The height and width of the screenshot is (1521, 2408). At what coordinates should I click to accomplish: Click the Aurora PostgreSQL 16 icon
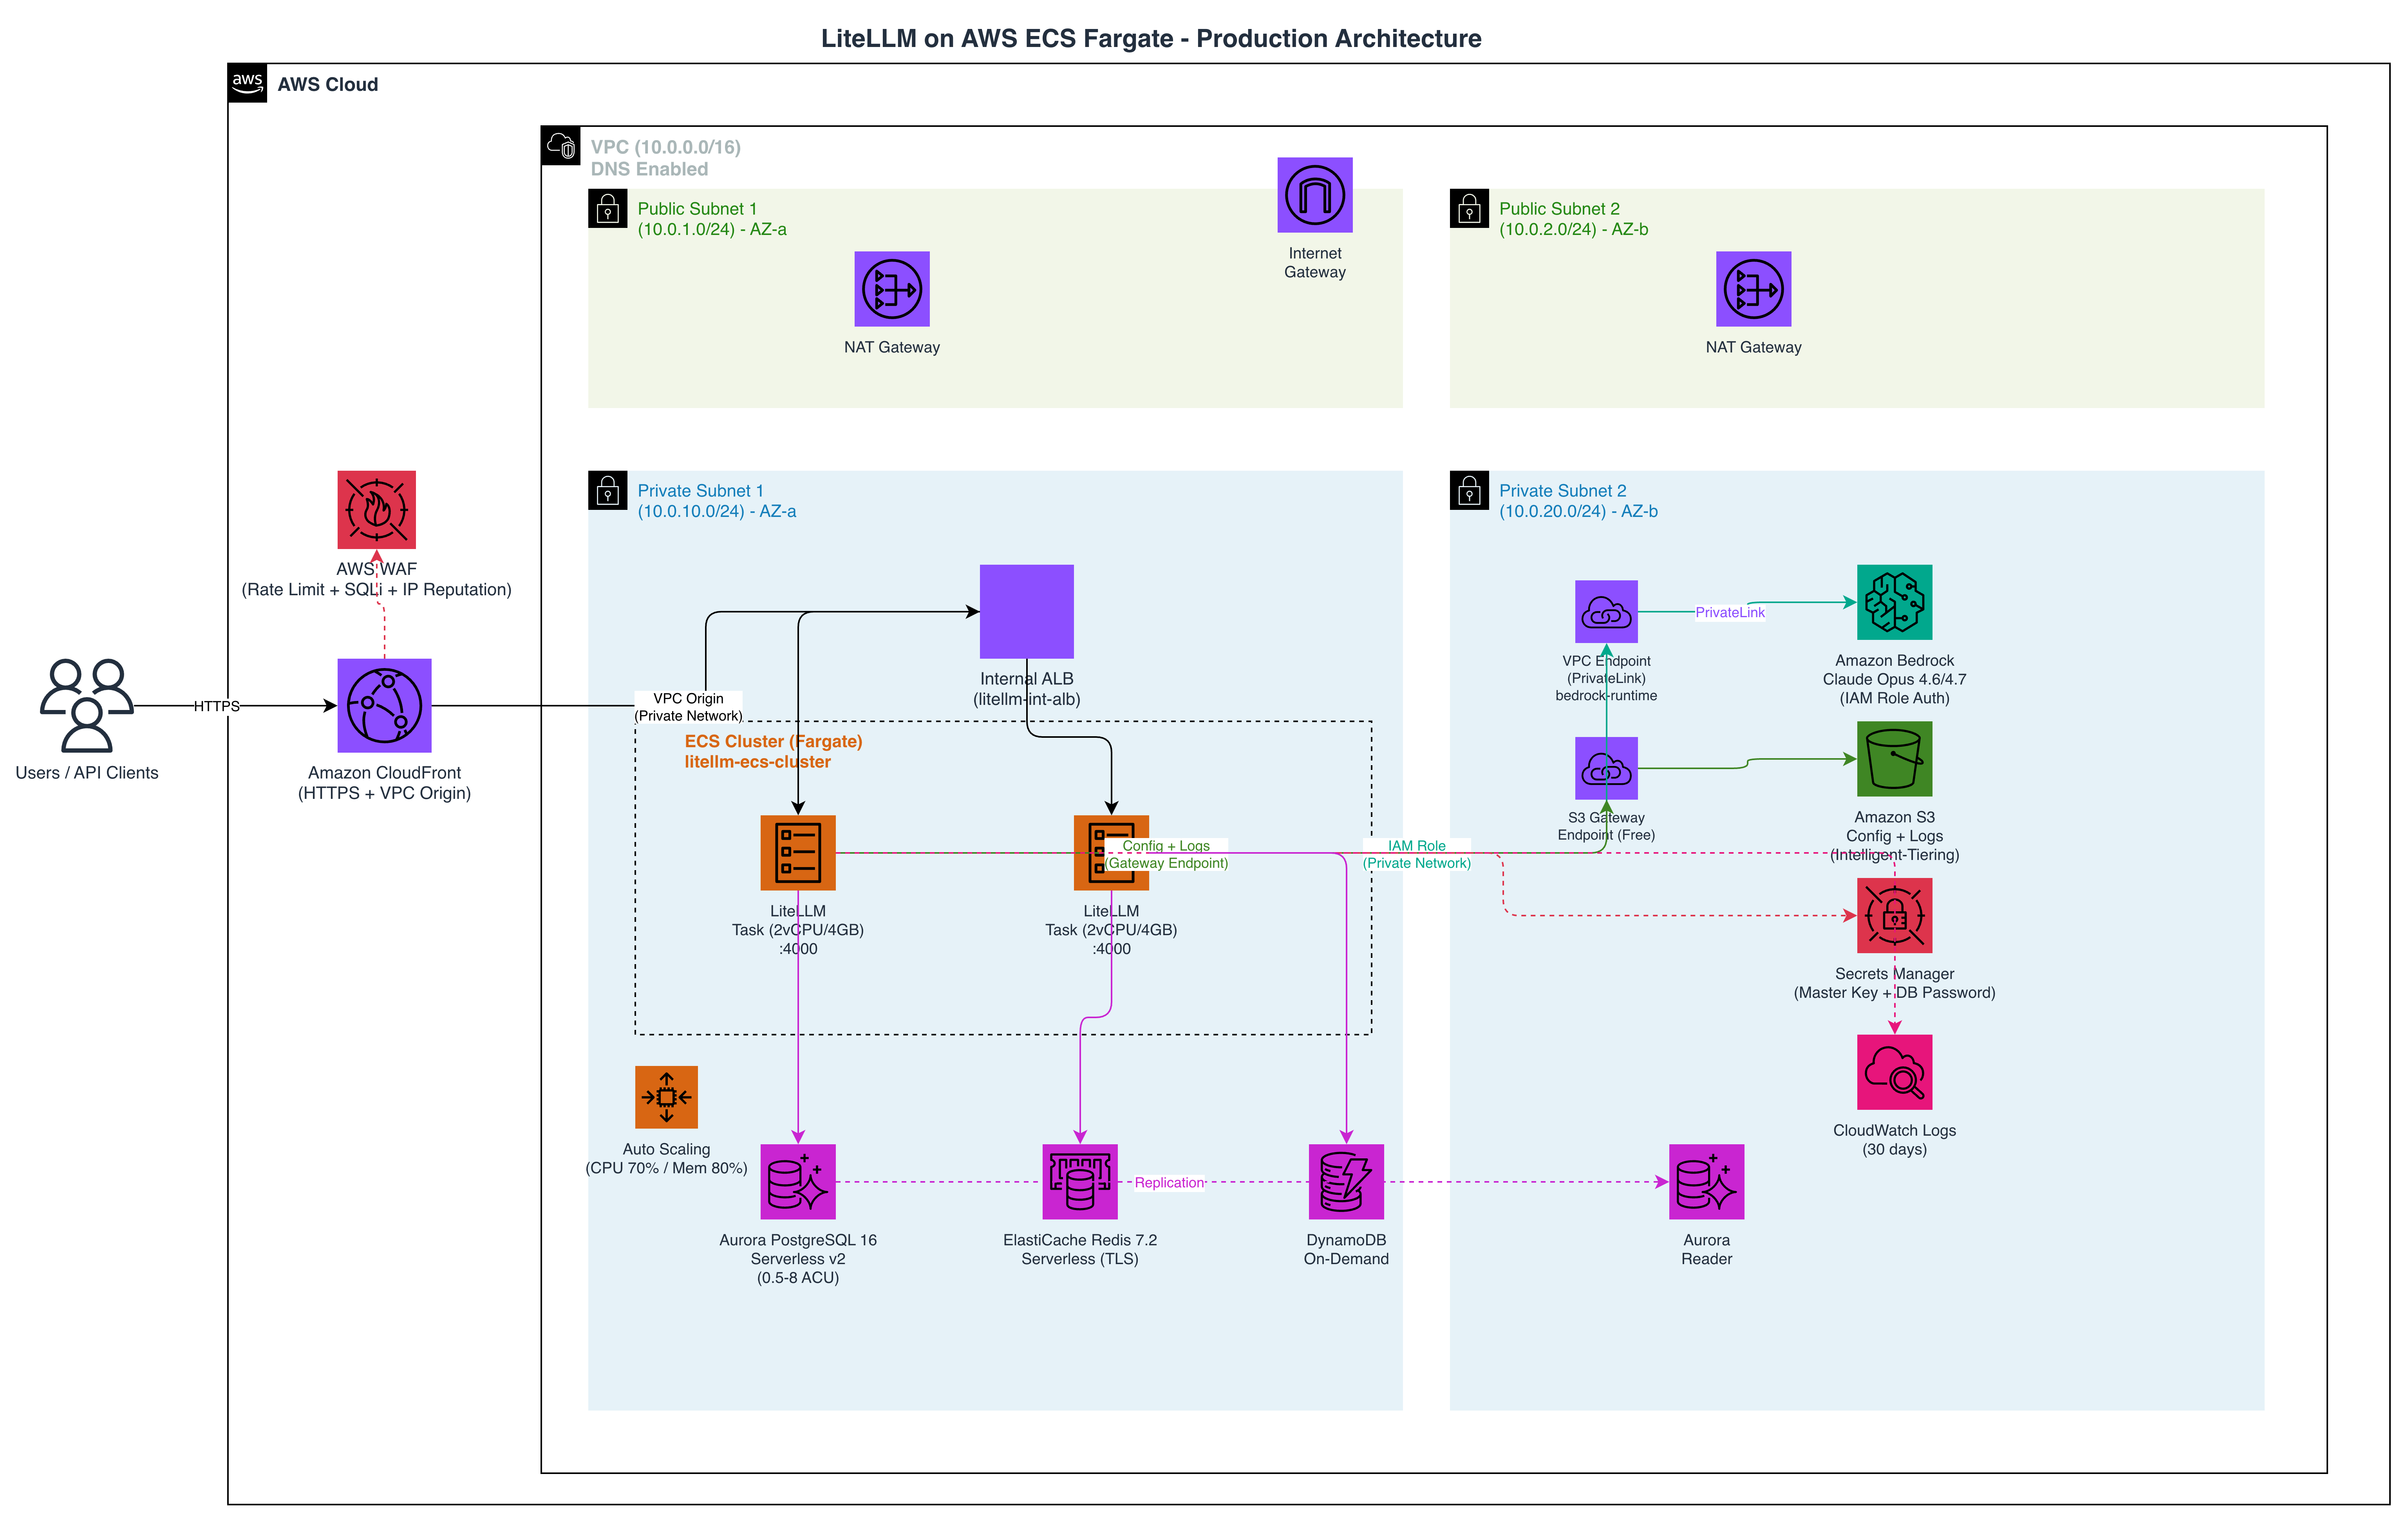click(797, 1182)
